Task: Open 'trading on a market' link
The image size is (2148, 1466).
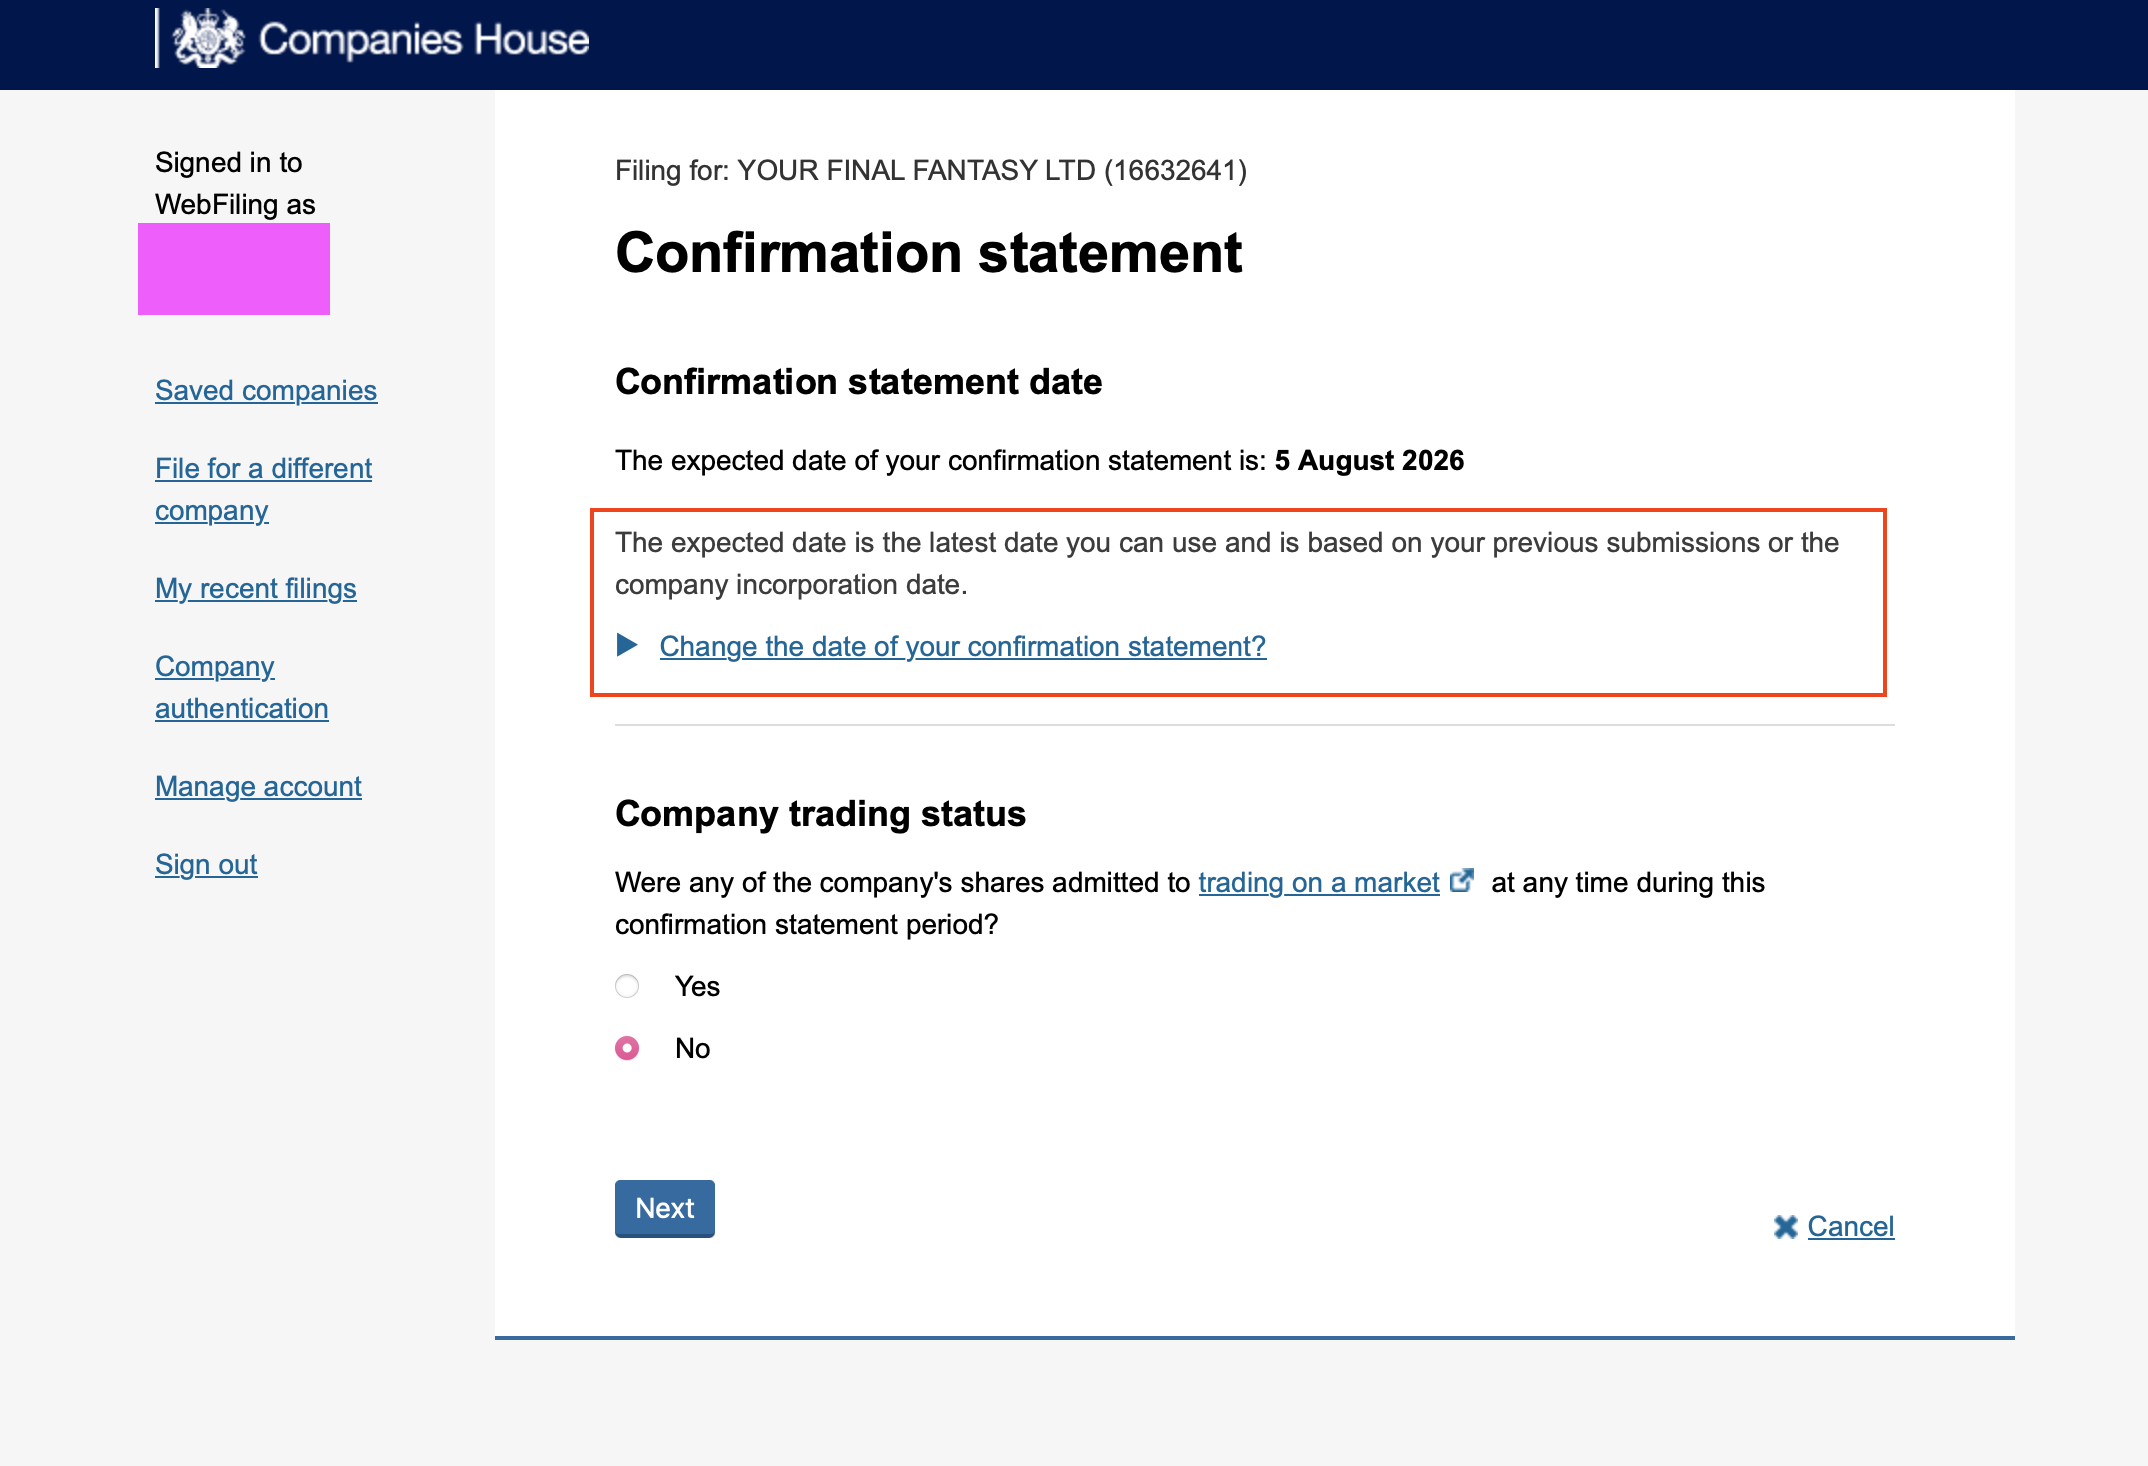Action: (x=1319, y=882)
